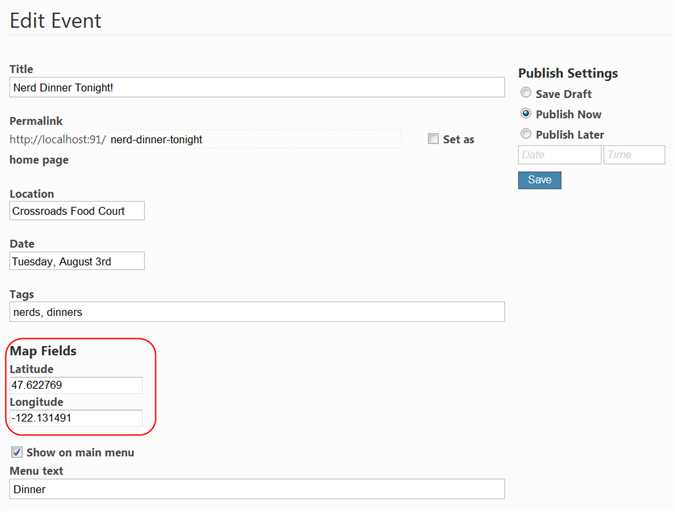This screenshot has width=675, height=512.
Task: Select the Publish Now radio option
Action: click(x=525, y=114)
